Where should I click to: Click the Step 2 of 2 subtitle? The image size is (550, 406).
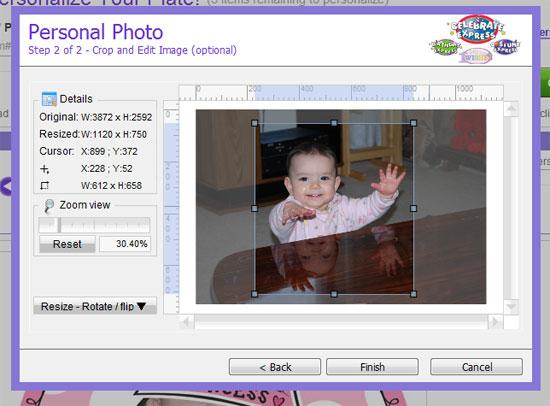click(x=132, y=50)
